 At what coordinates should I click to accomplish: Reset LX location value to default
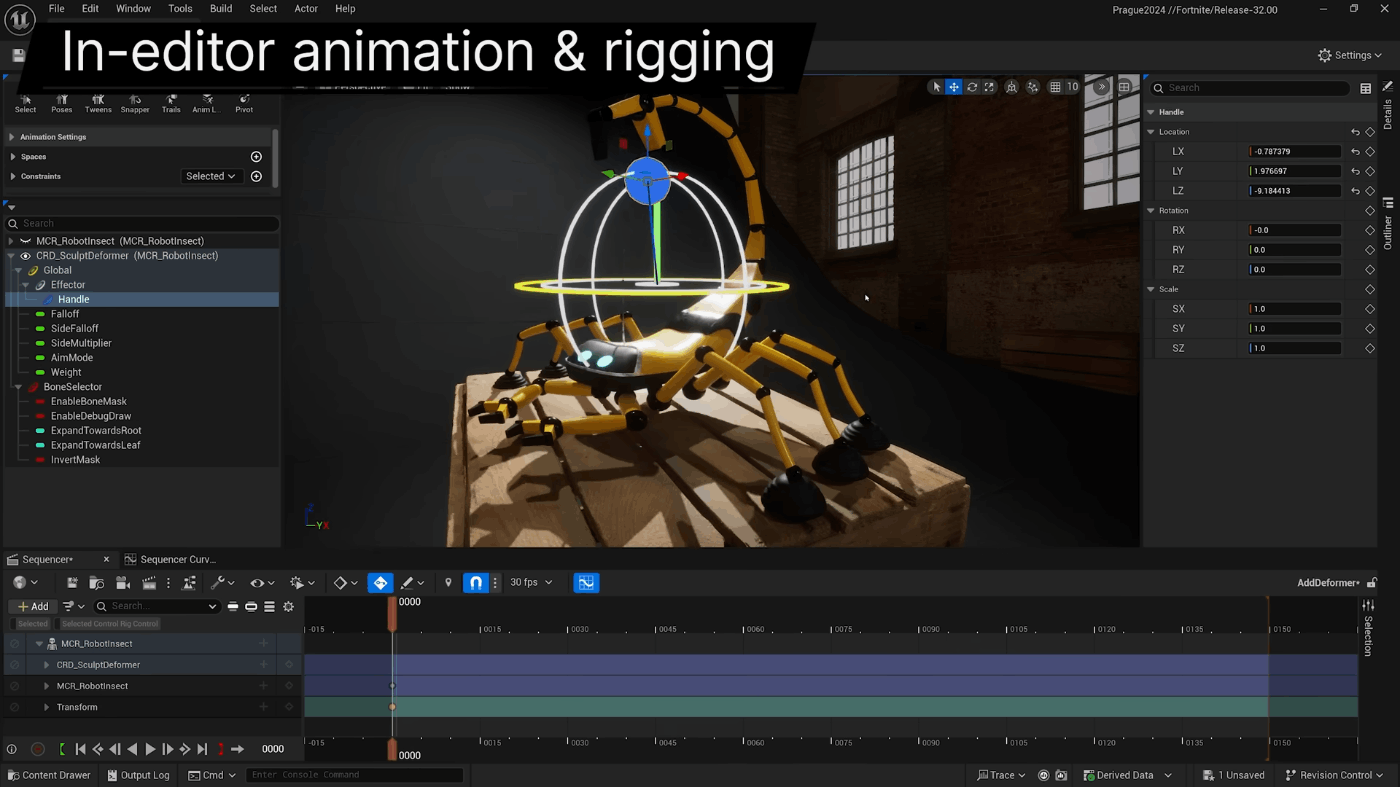1355,152
